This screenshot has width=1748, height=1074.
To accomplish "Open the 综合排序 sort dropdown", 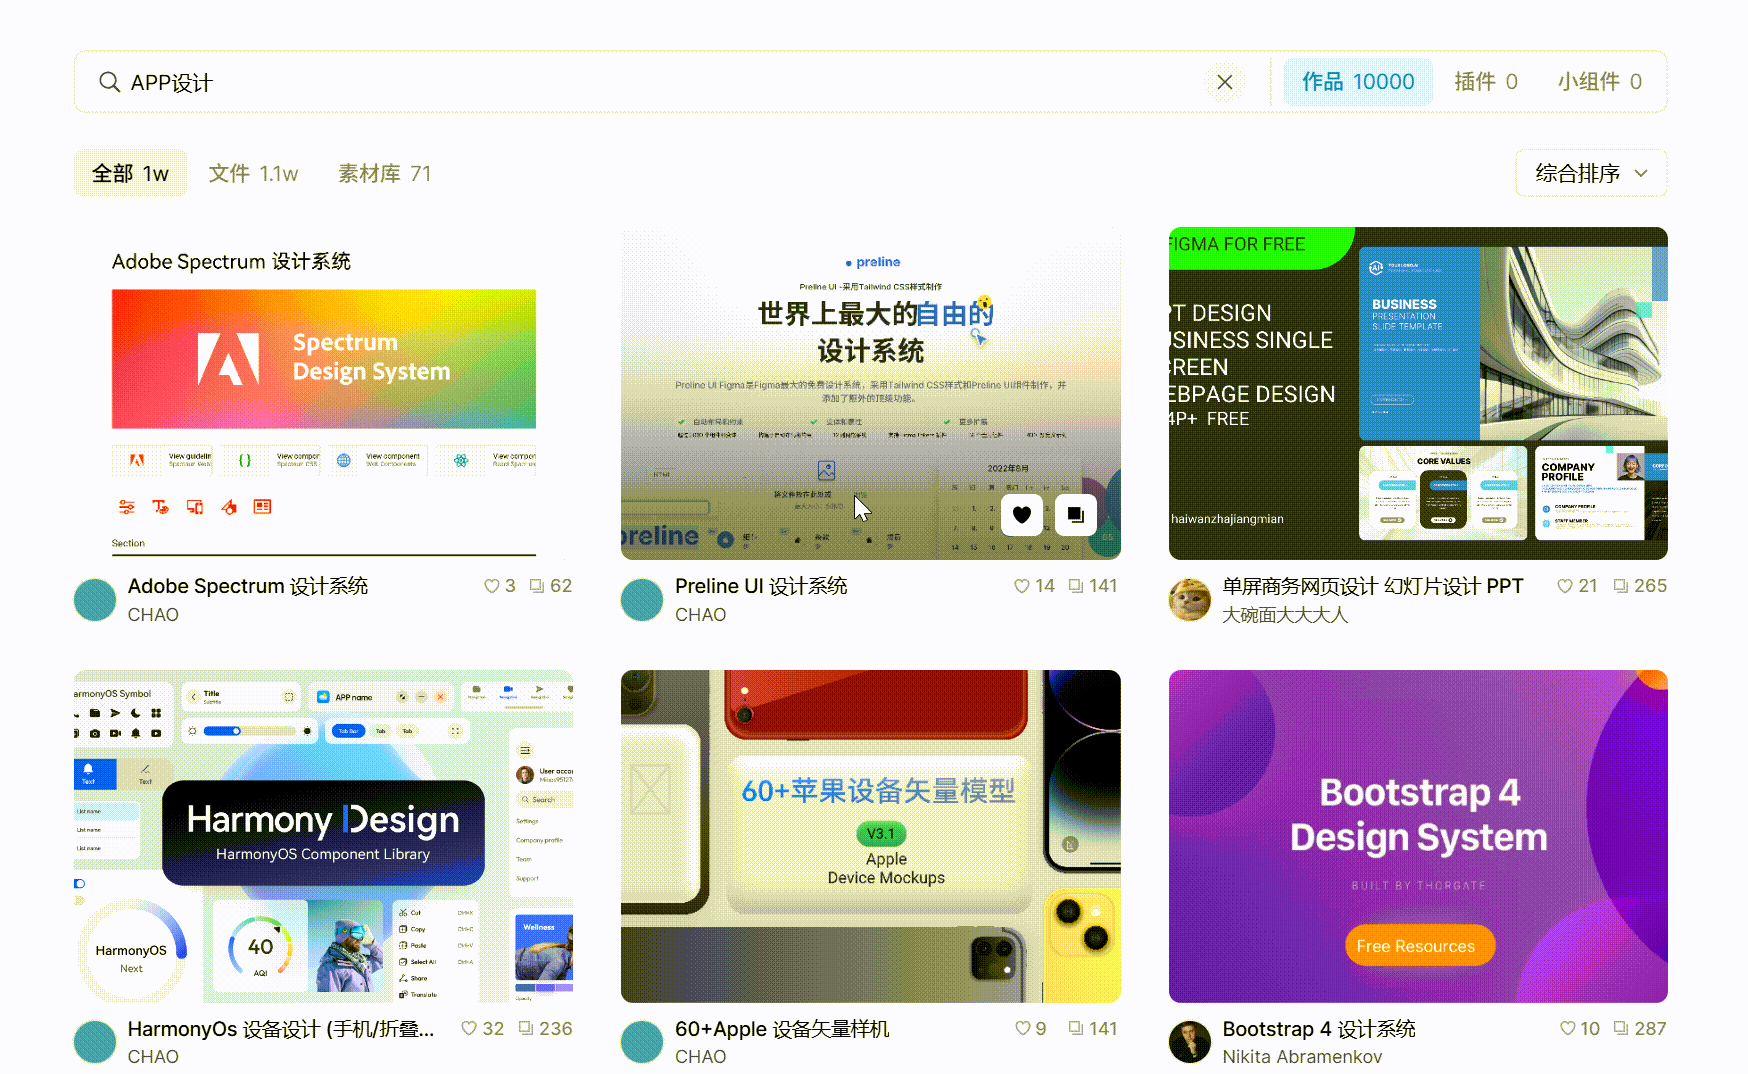I will click(1591, 173).
